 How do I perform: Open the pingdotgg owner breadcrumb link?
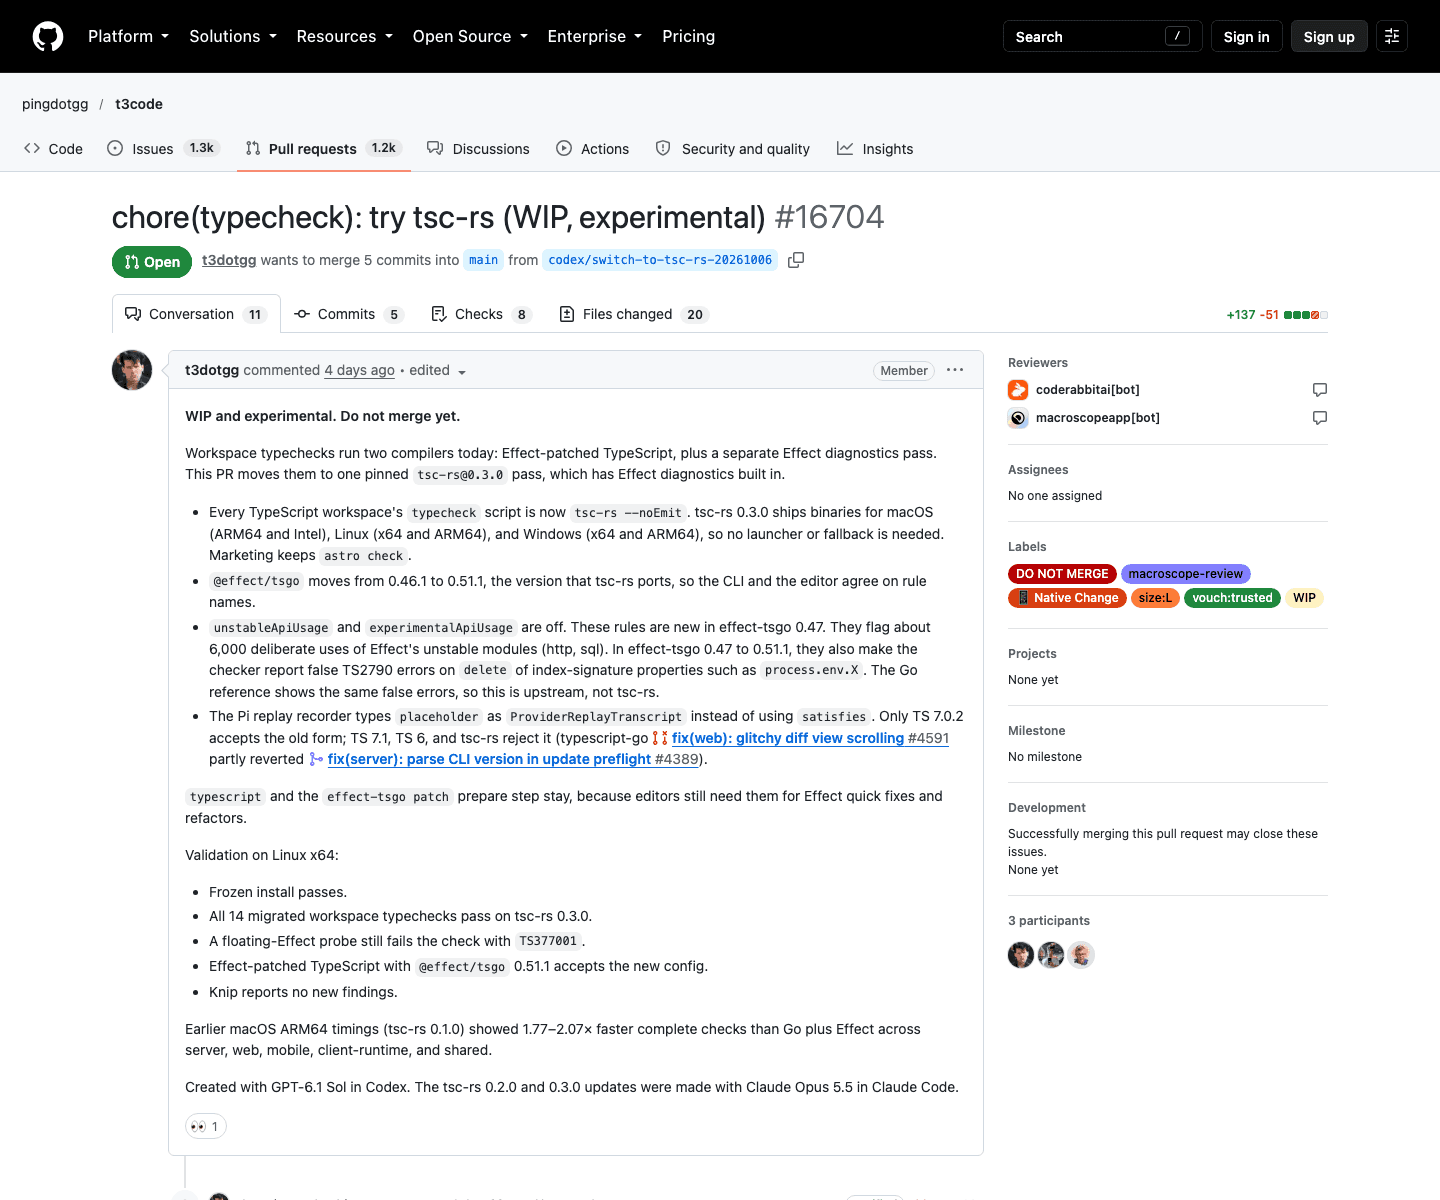pos(55,104)
